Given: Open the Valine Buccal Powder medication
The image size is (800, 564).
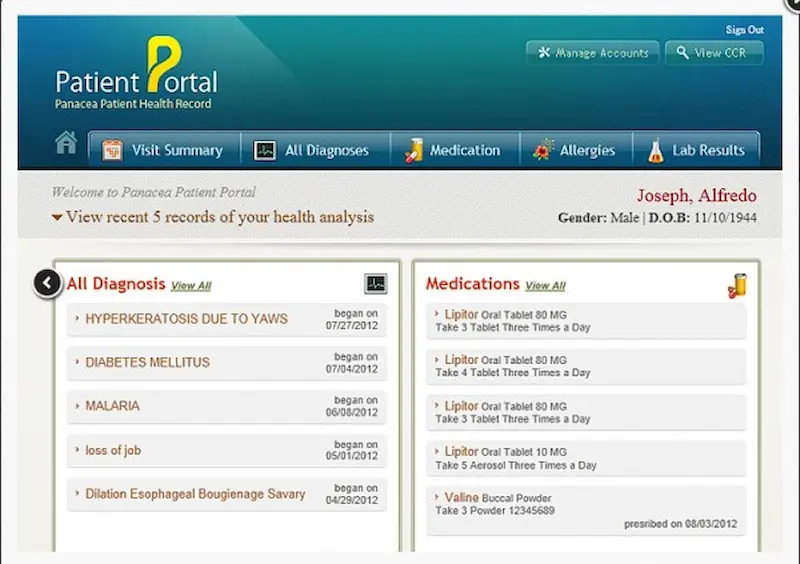Looking at the screenshot, I should coord(498,497).
